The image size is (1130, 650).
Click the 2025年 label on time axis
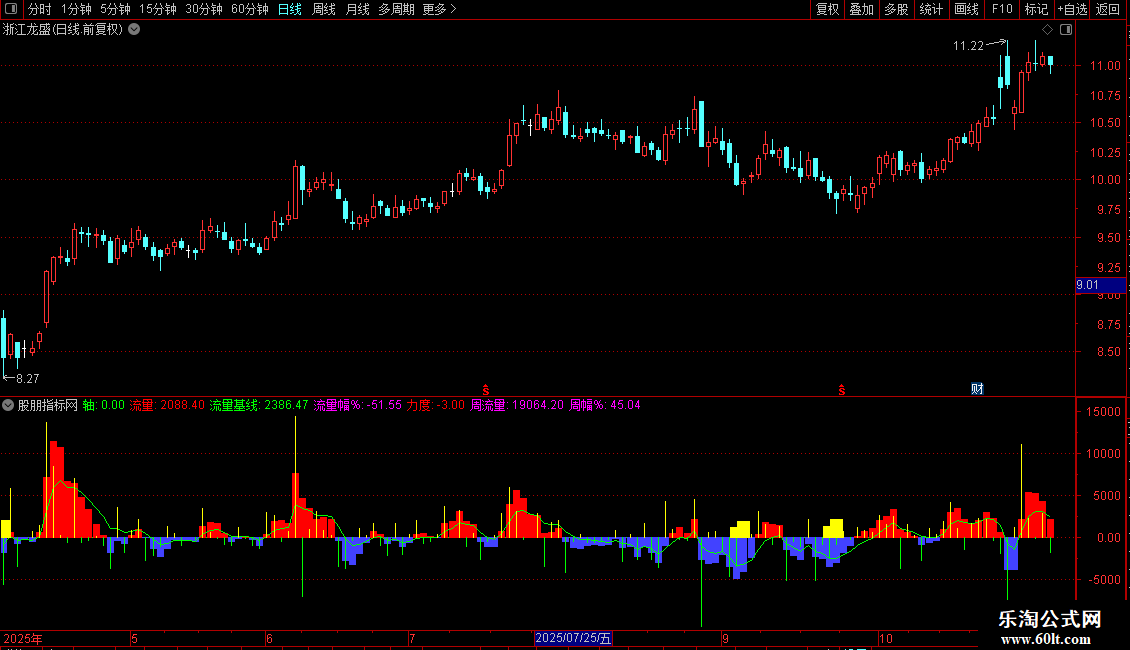point(22,638)
